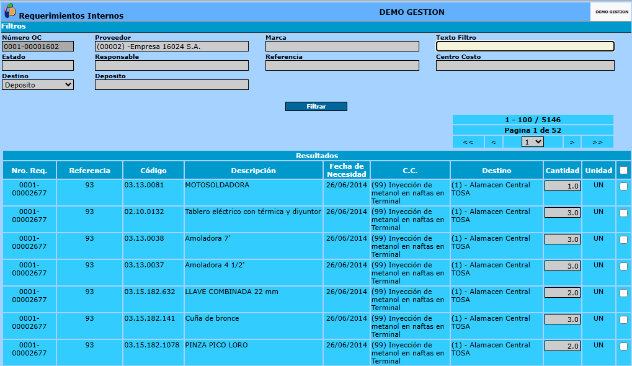Click the Estado filter field
This screenshot has height=366, width=632.
38,66
